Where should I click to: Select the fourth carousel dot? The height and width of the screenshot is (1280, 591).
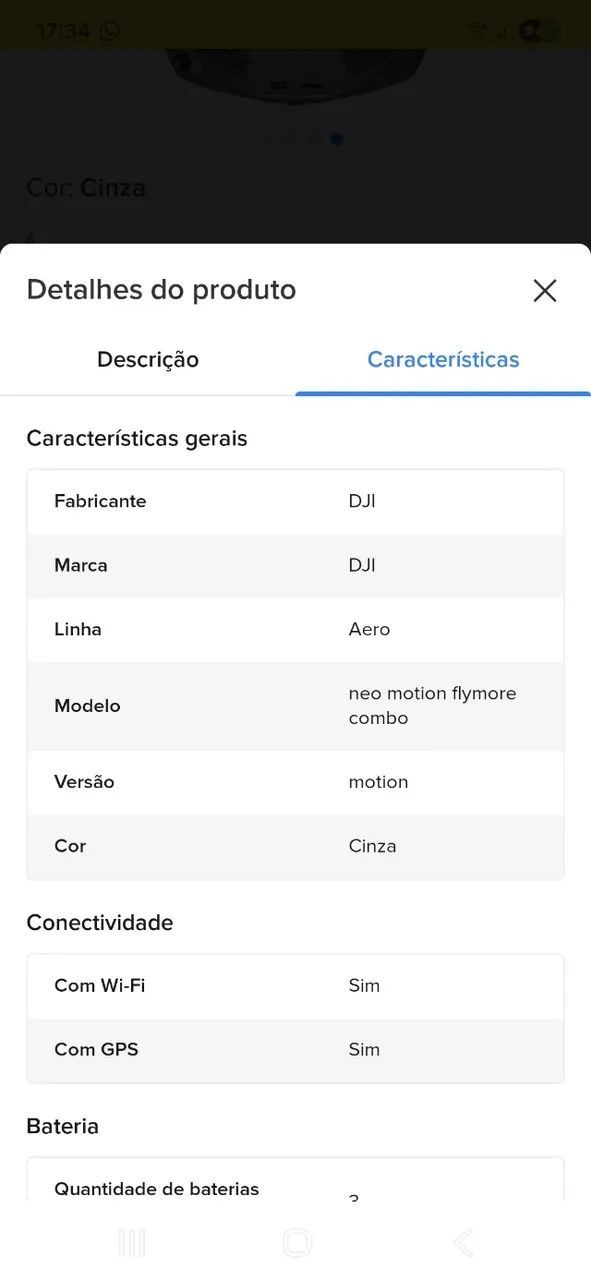337,140
